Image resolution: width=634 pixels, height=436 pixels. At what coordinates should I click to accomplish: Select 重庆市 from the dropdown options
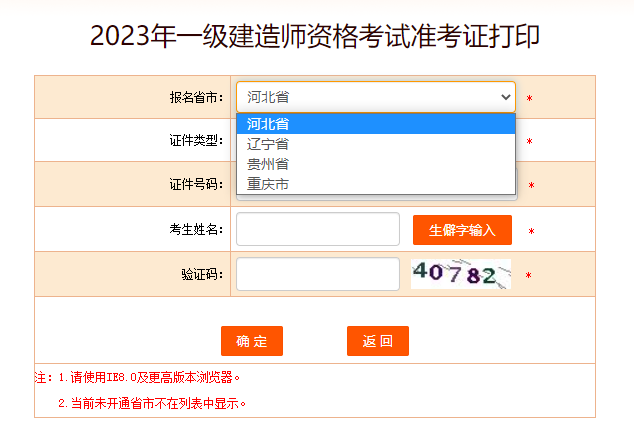(375, 184)
